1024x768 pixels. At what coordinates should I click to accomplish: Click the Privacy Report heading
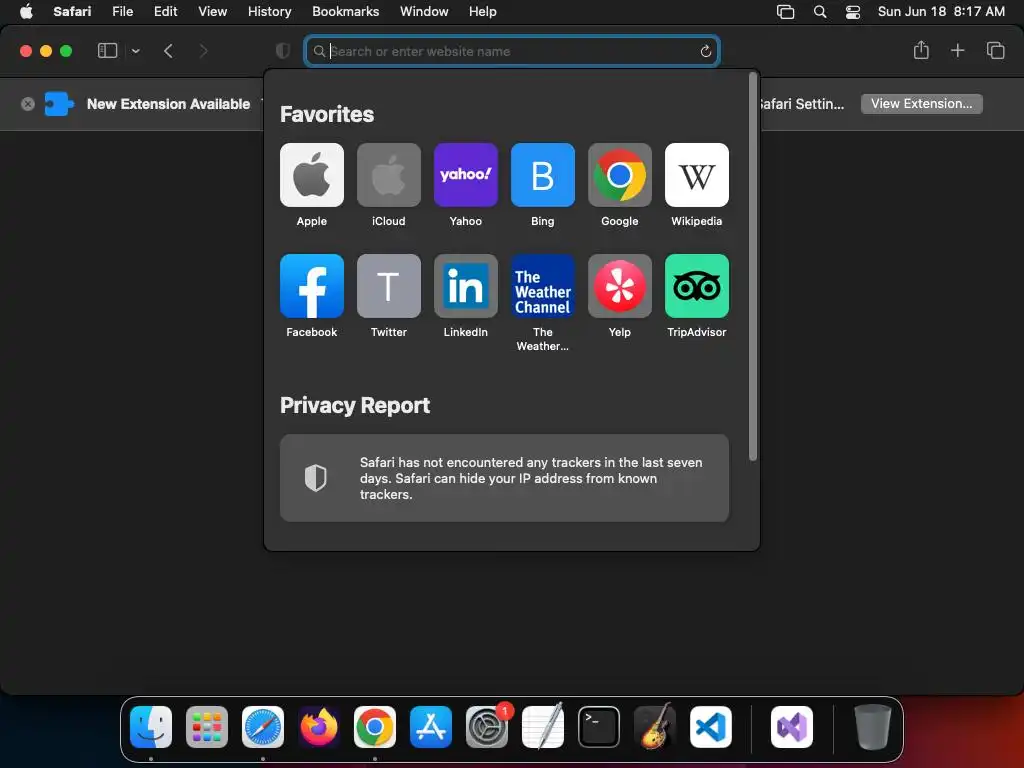(355, 406)
